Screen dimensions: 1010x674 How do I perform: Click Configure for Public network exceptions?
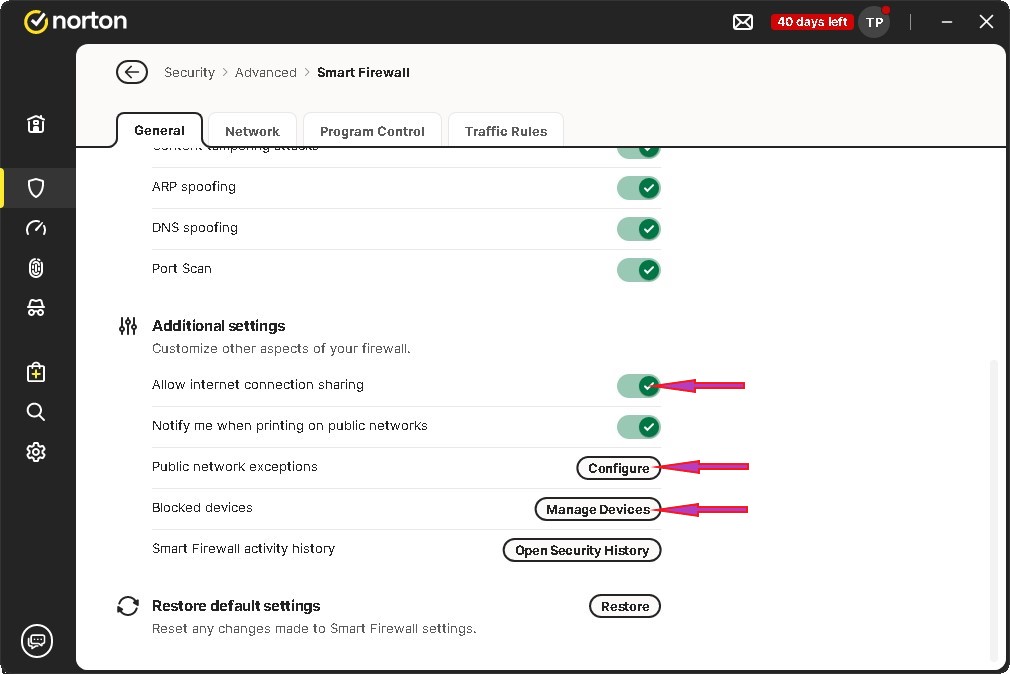[618, 468]
